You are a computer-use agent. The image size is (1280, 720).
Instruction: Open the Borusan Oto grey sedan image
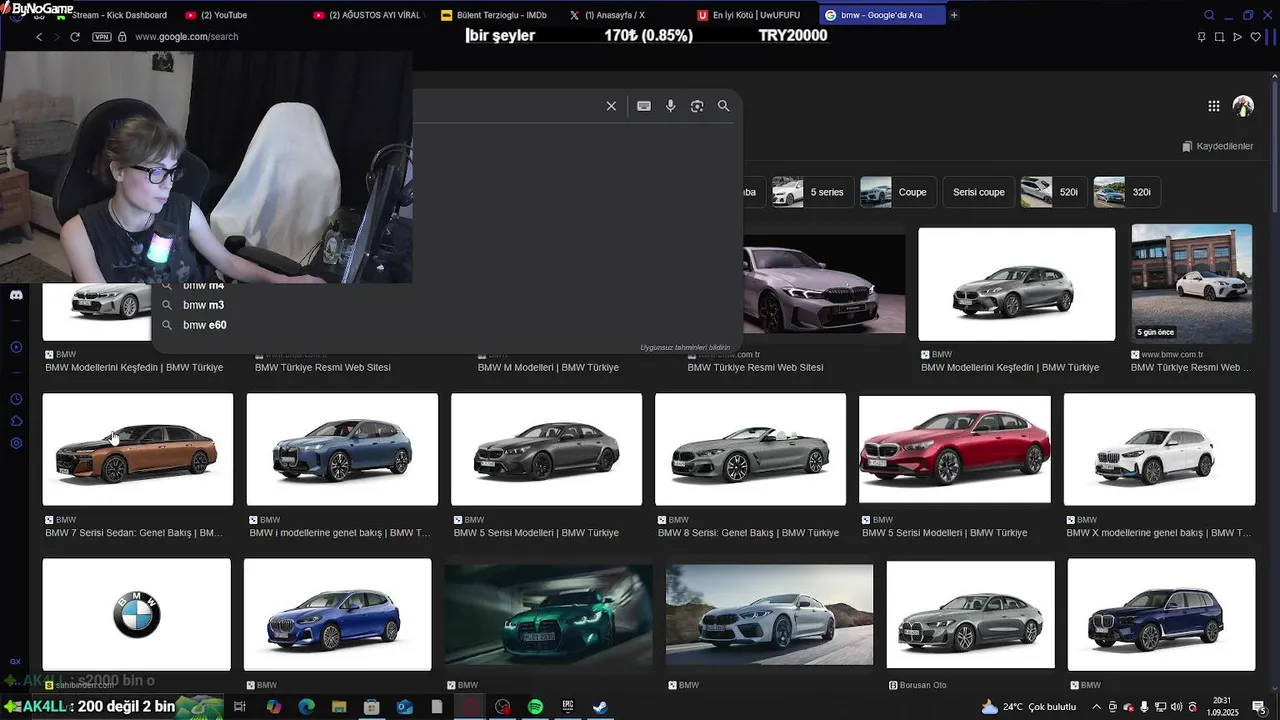coord(970,615)
